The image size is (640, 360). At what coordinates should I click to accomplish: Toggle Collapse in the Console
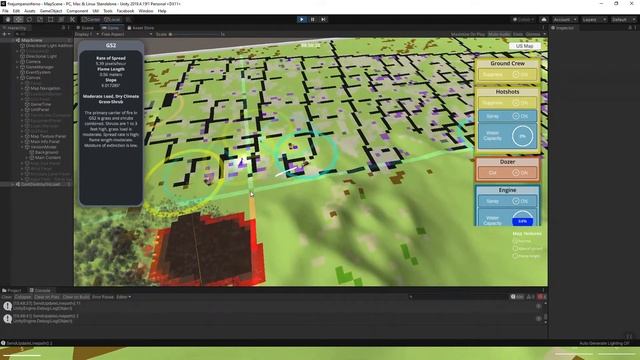click(x=22, y=297)
